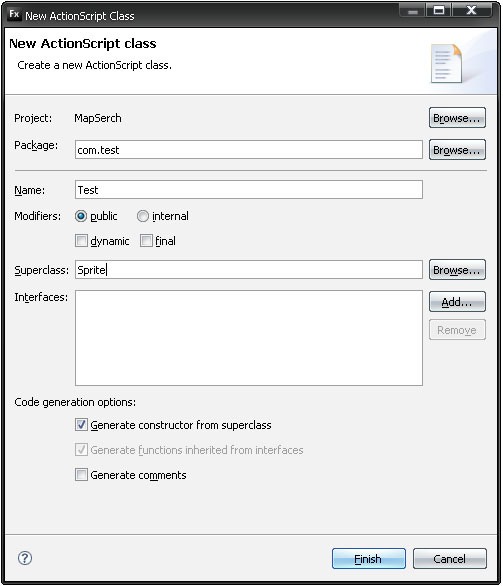
Task: Browse for a different project
Action: tap(457, 118)
